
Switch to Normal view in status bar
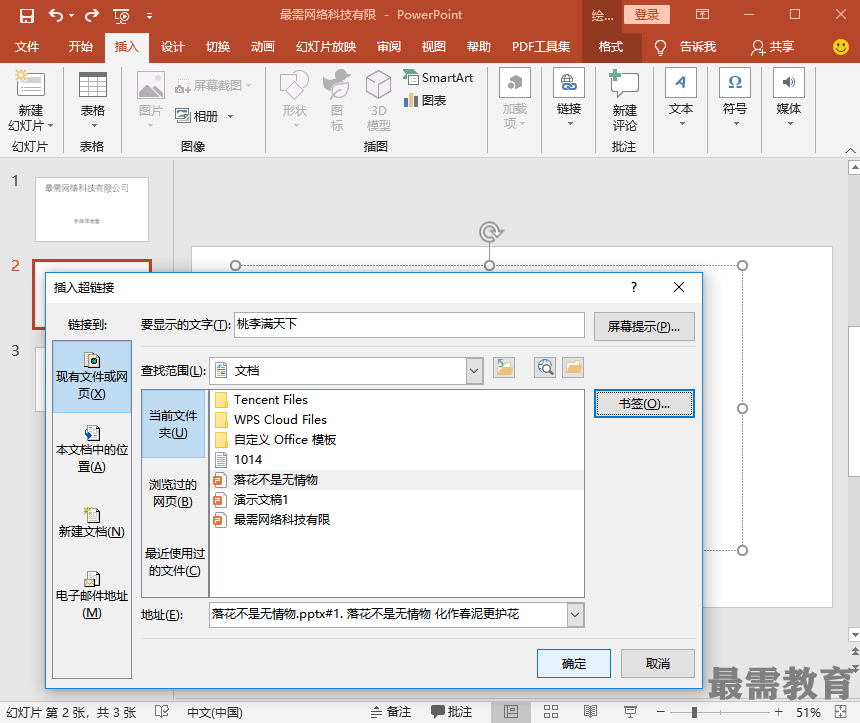click(x=511, y=712)
